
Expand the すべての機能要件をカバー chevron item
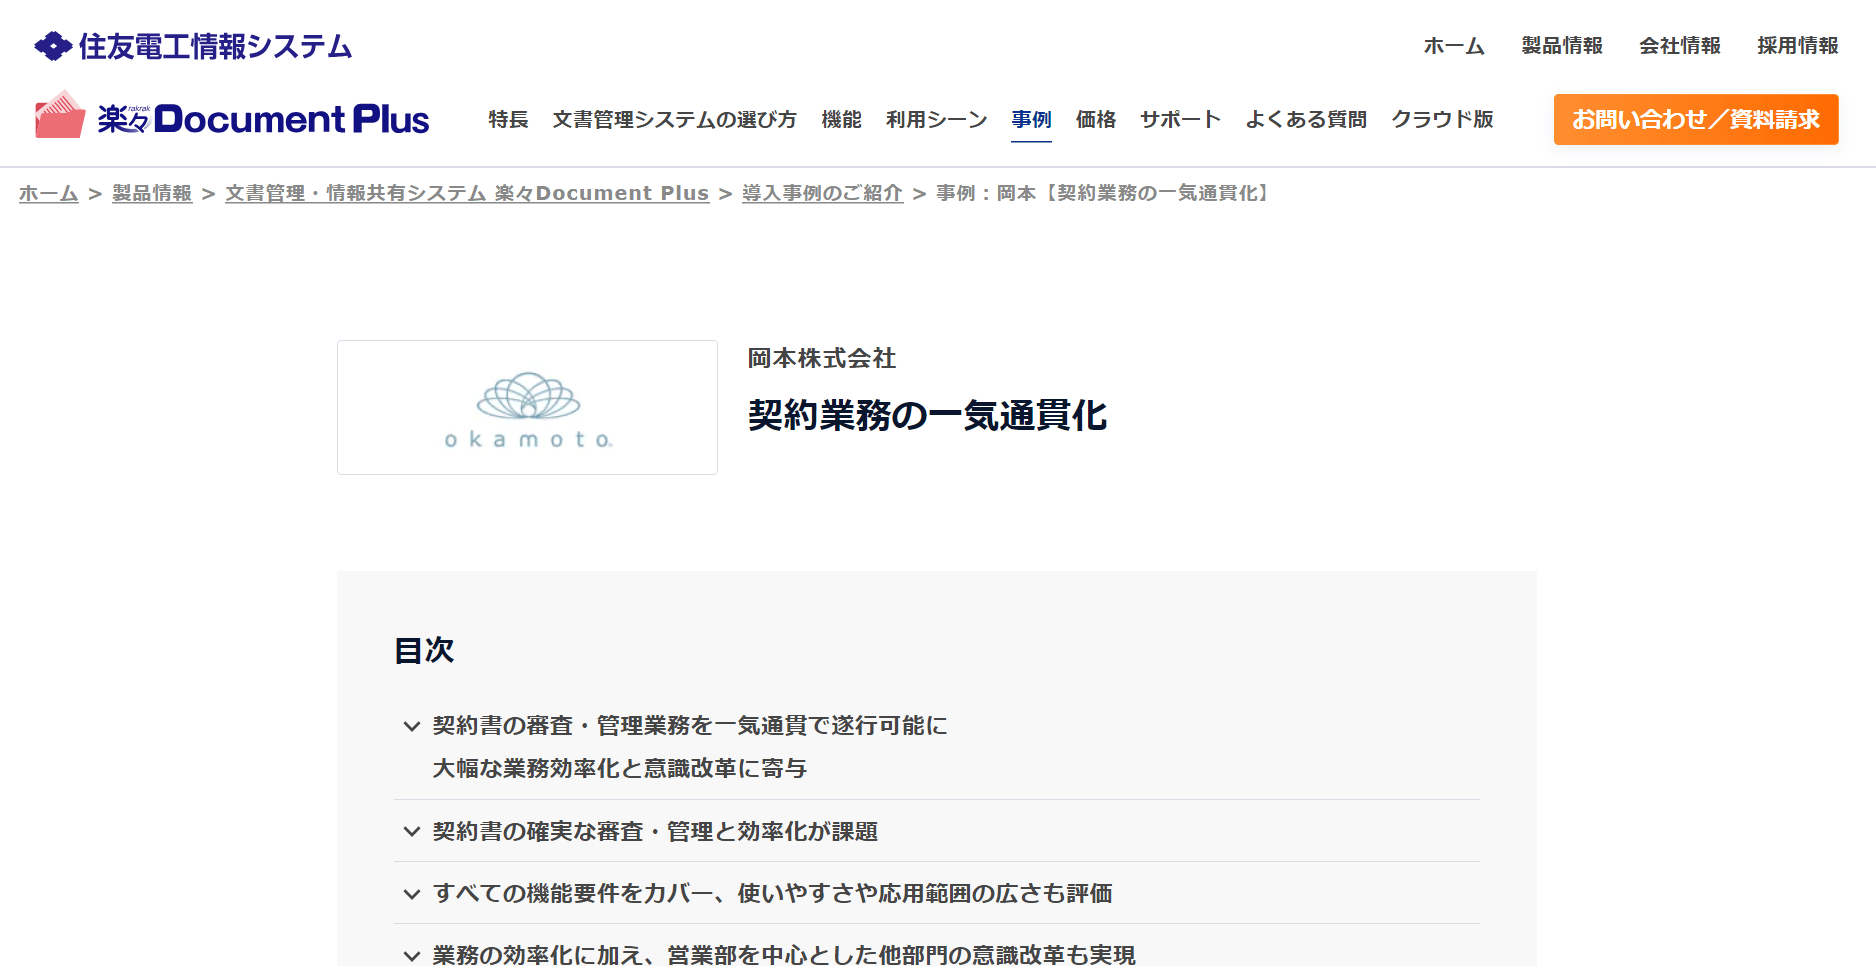411,893
